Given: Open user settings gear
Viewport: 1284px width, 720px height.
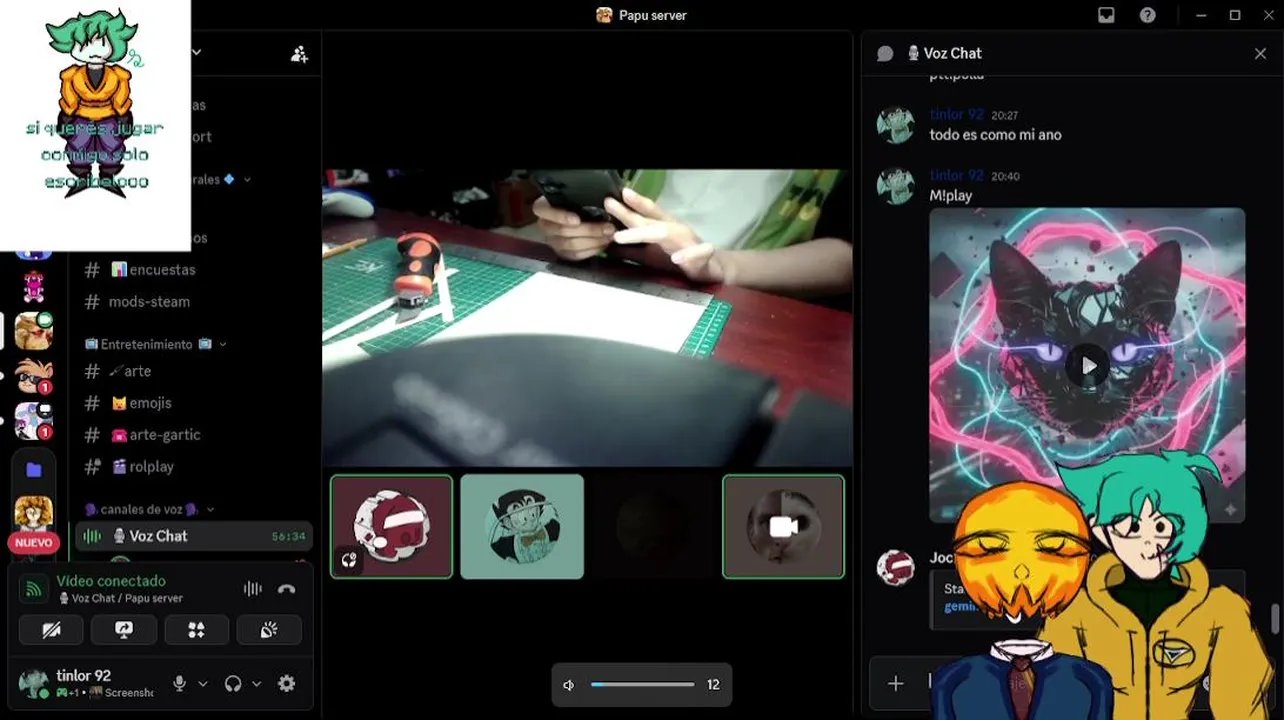Looking at the screenshot, I should tap(287, 684).
